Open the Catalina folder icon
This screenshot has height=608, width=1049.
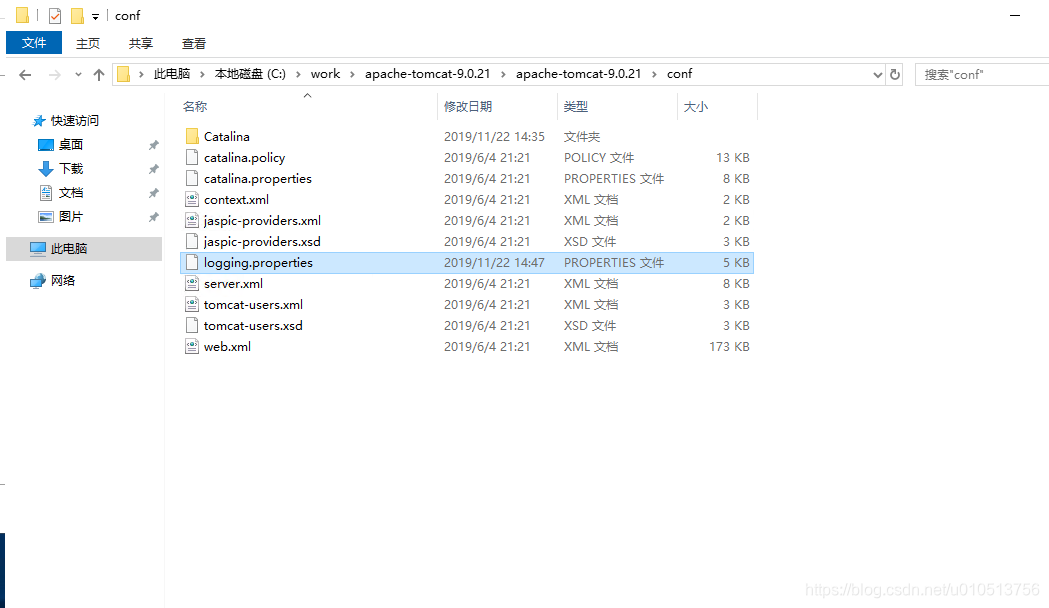[x=192, y=136]
